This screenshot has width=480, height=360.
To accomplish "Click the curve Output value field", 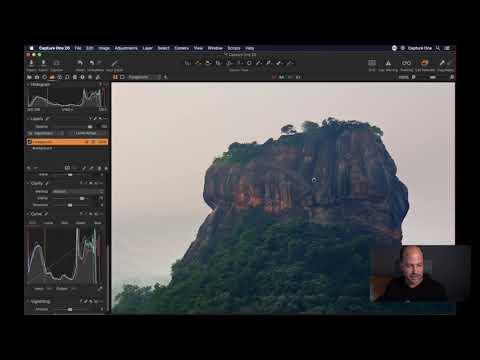I will pyautogui.click(x=73, y=289).
